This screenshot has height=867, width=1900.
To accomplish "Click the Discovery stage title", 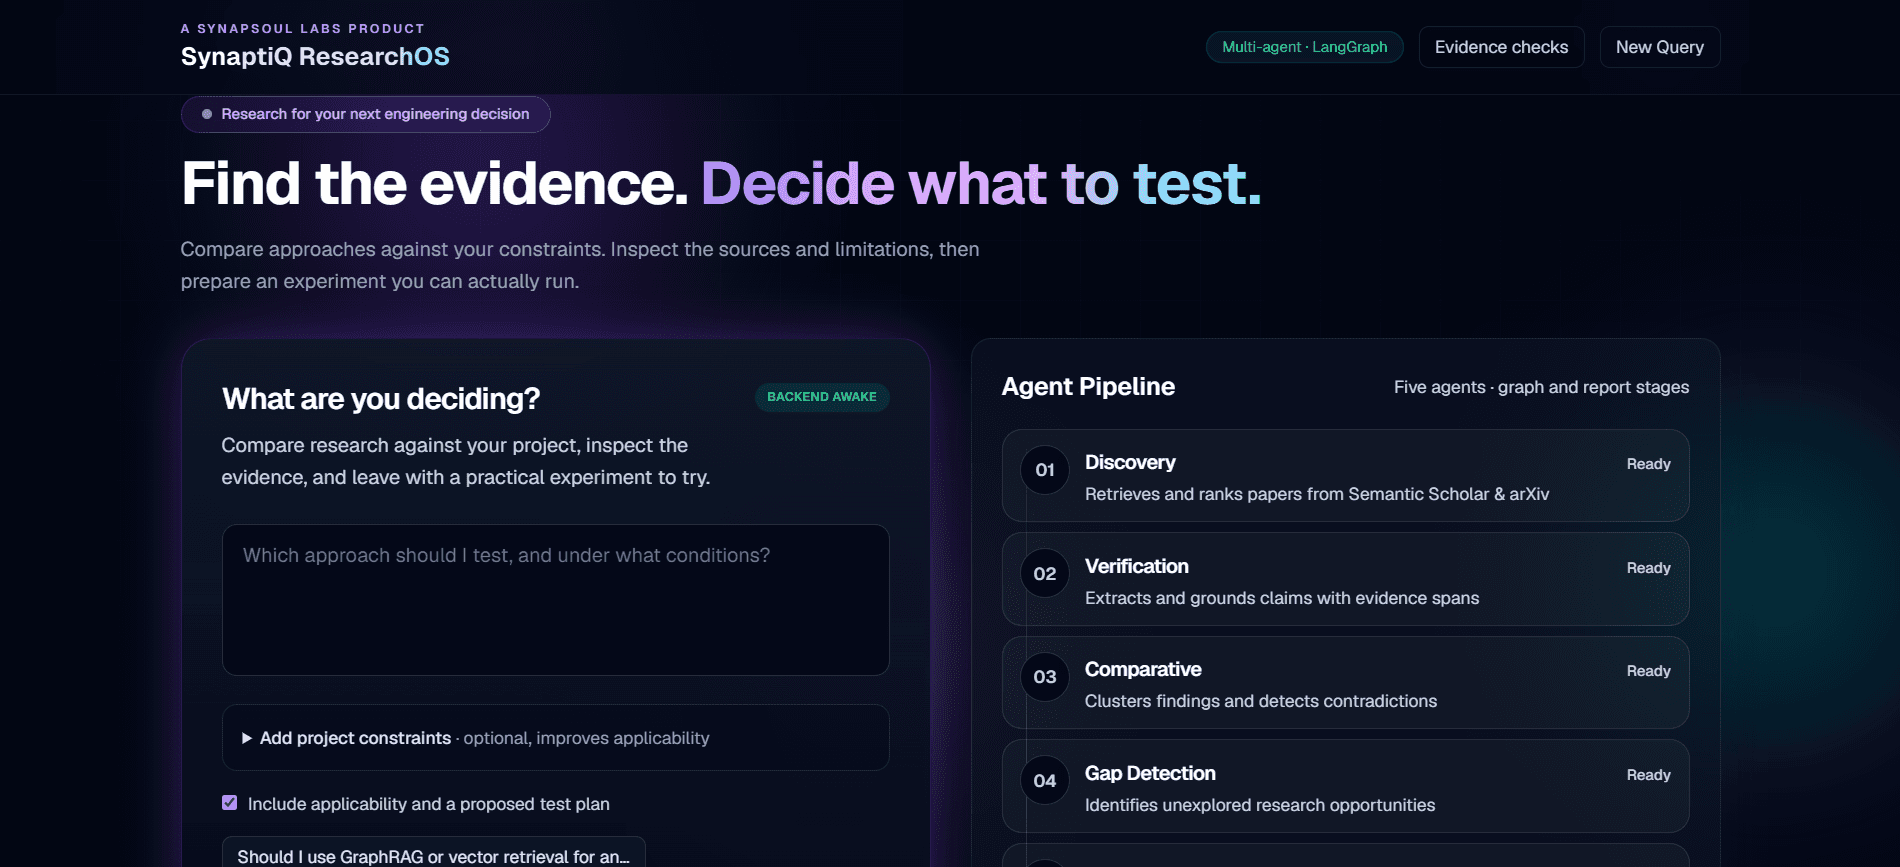I will click(1130, 462).
